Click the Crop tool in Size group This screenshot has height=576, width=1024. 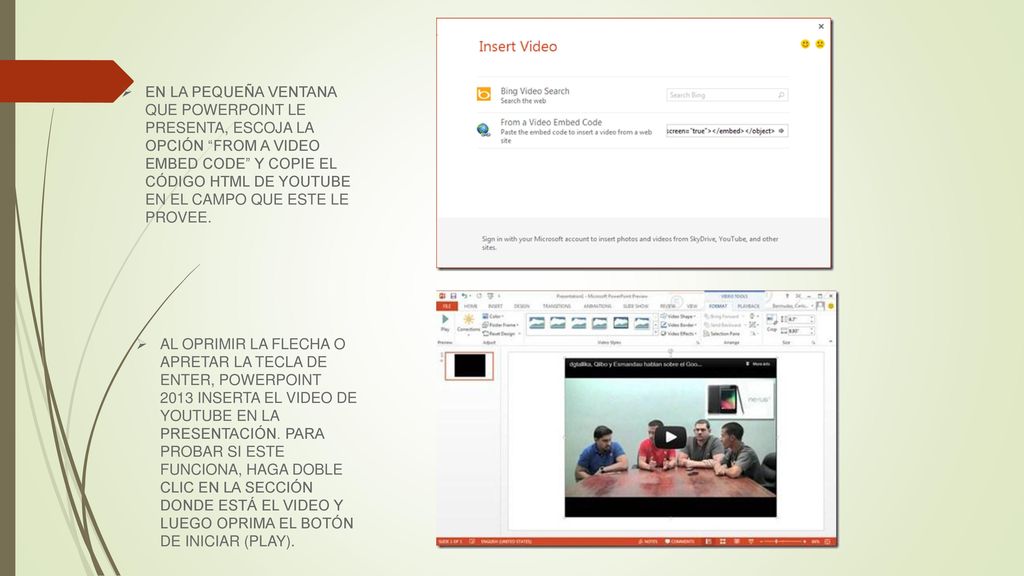771,323
